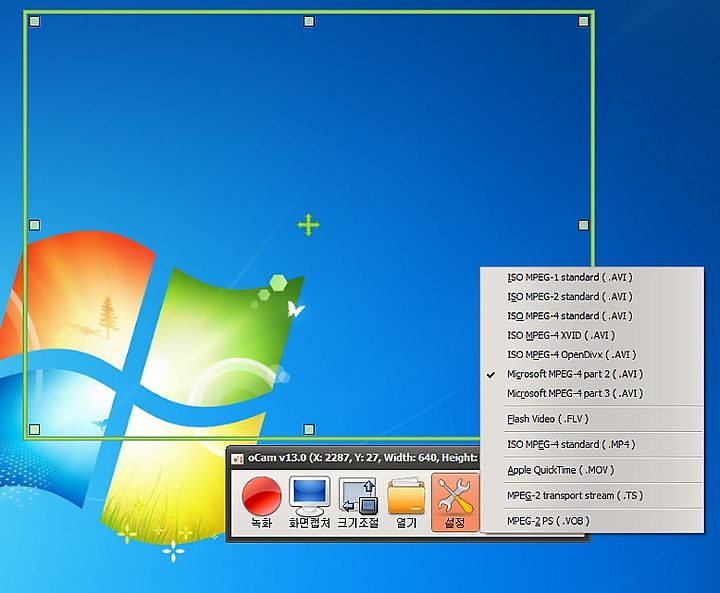Click the oCam title bar app icon
This screenshot has height=593, width=720.
tap(237, 458)
